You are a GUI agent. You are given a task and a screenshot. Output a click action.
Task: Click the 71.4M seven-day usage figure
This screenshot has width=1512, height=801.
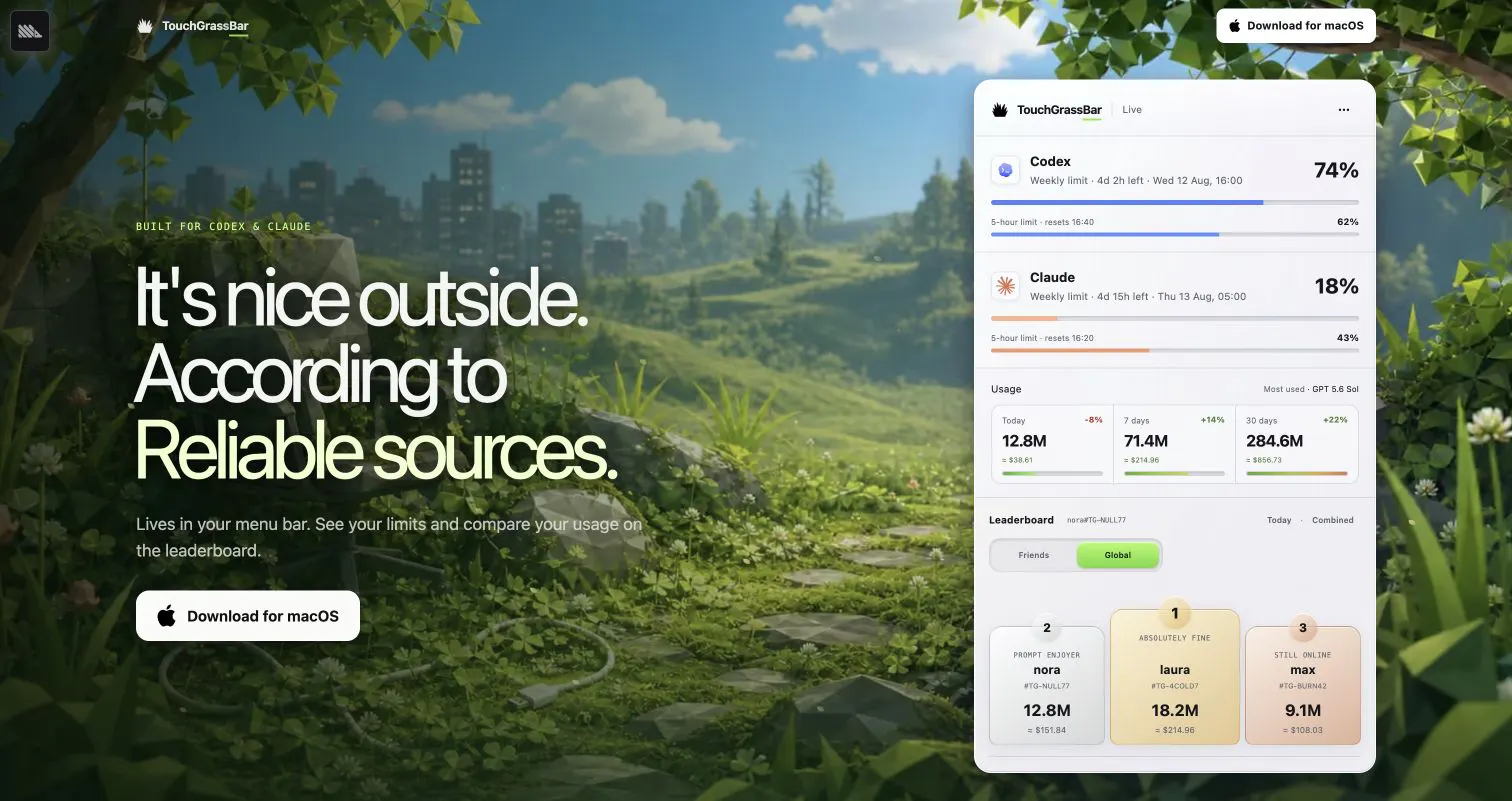(1146, 441)
